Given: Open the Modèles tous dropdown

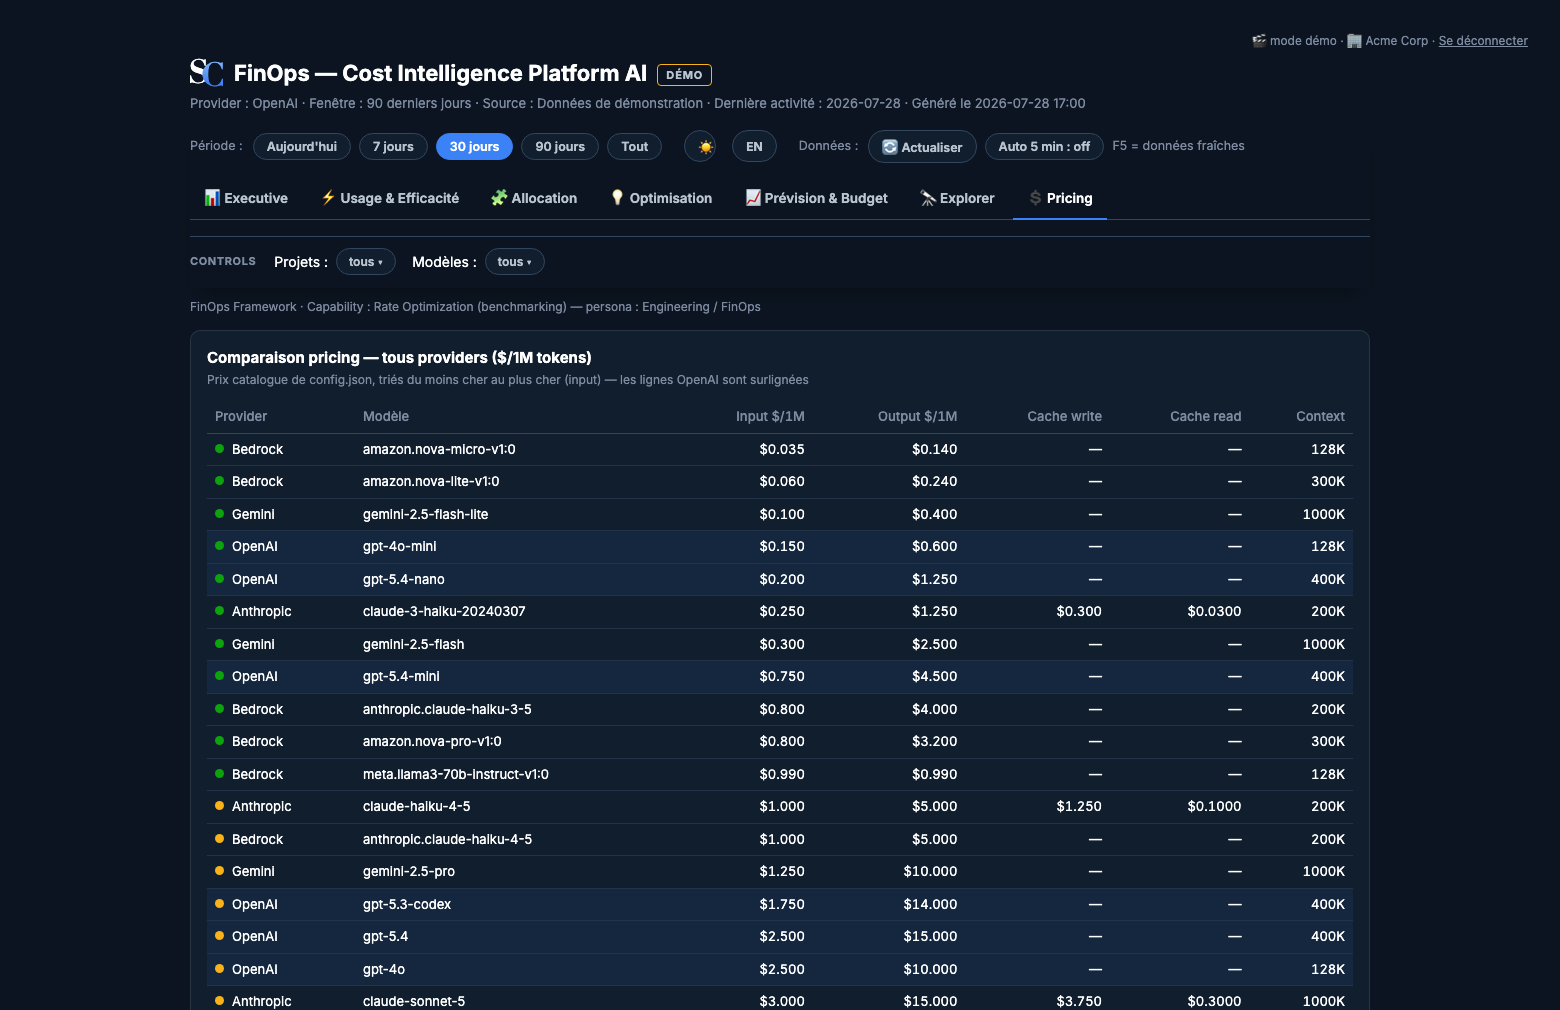Looking at the screenshot, I should [515, 262].
